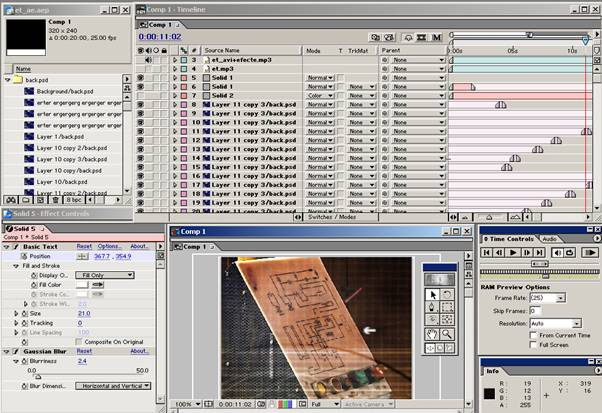The image size is (602, 413).
Task: Select the Rotation tool in tools palette
Action: point(446,295)
